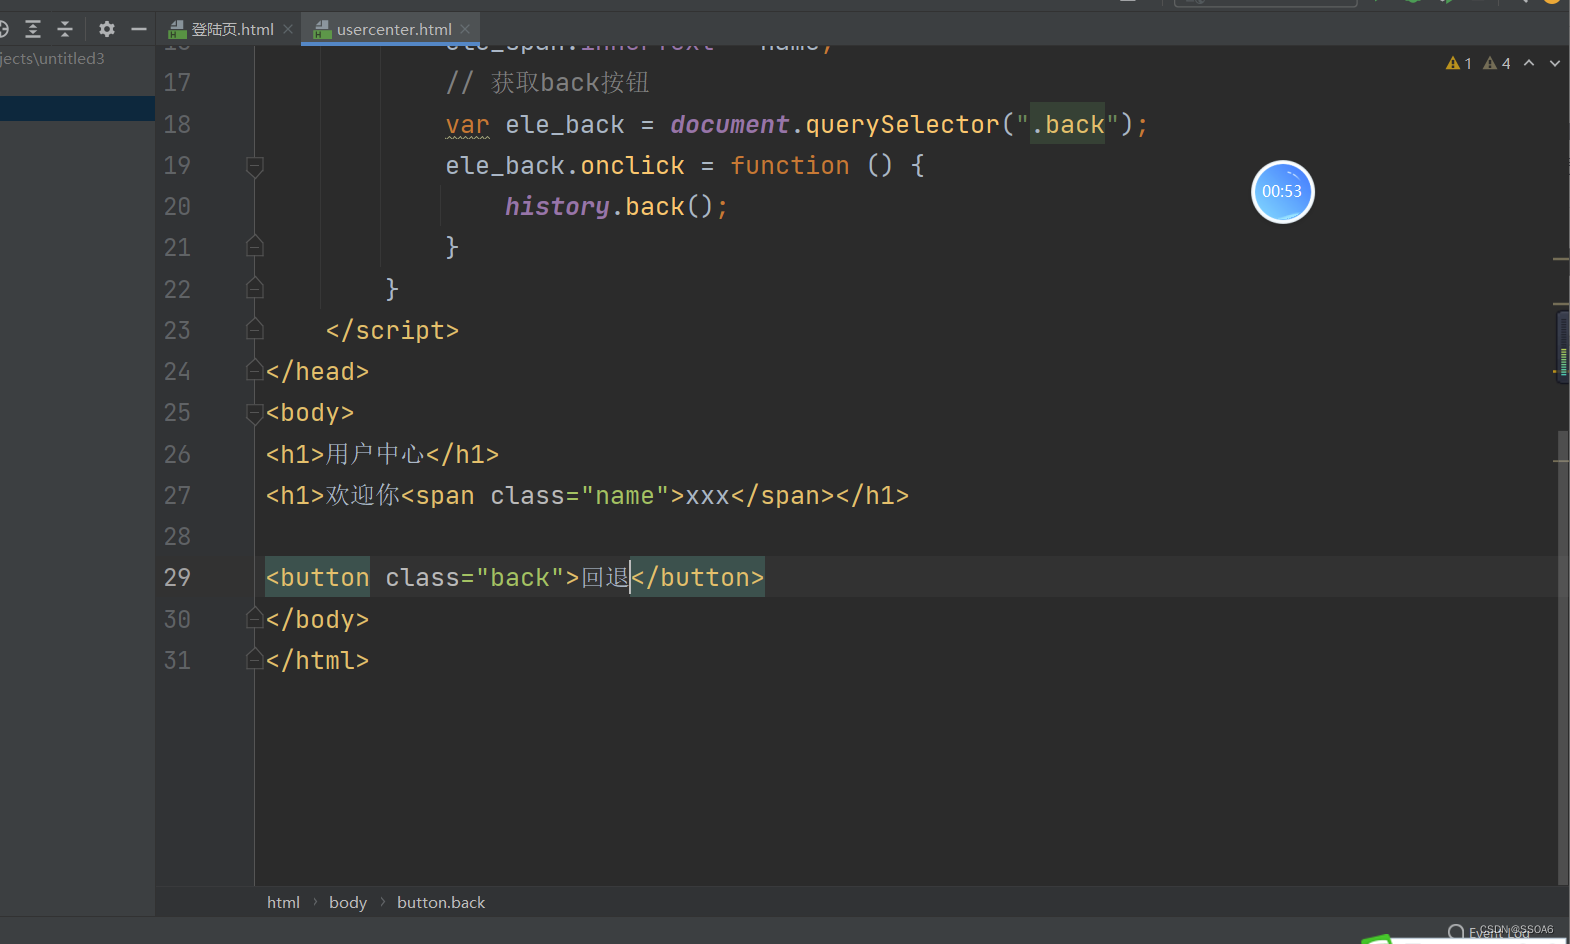Click the class="back" attribute on line 29
The height and width of the screenshot is (944, 1570).
click(475, 577)
